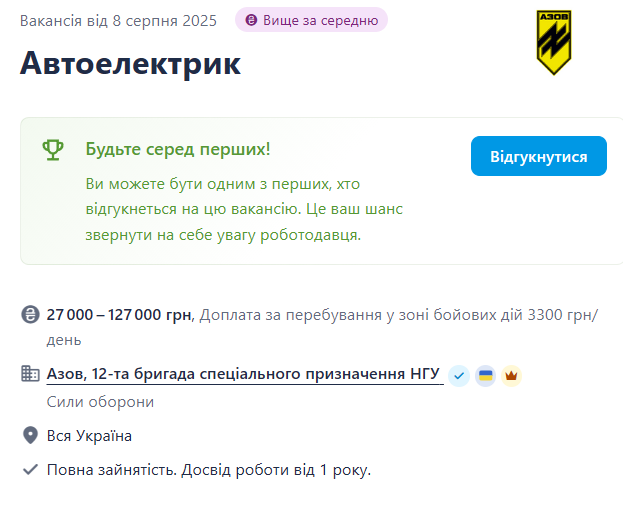
Task: Click the Автоелектрик vacancy title
Action: 130,63
